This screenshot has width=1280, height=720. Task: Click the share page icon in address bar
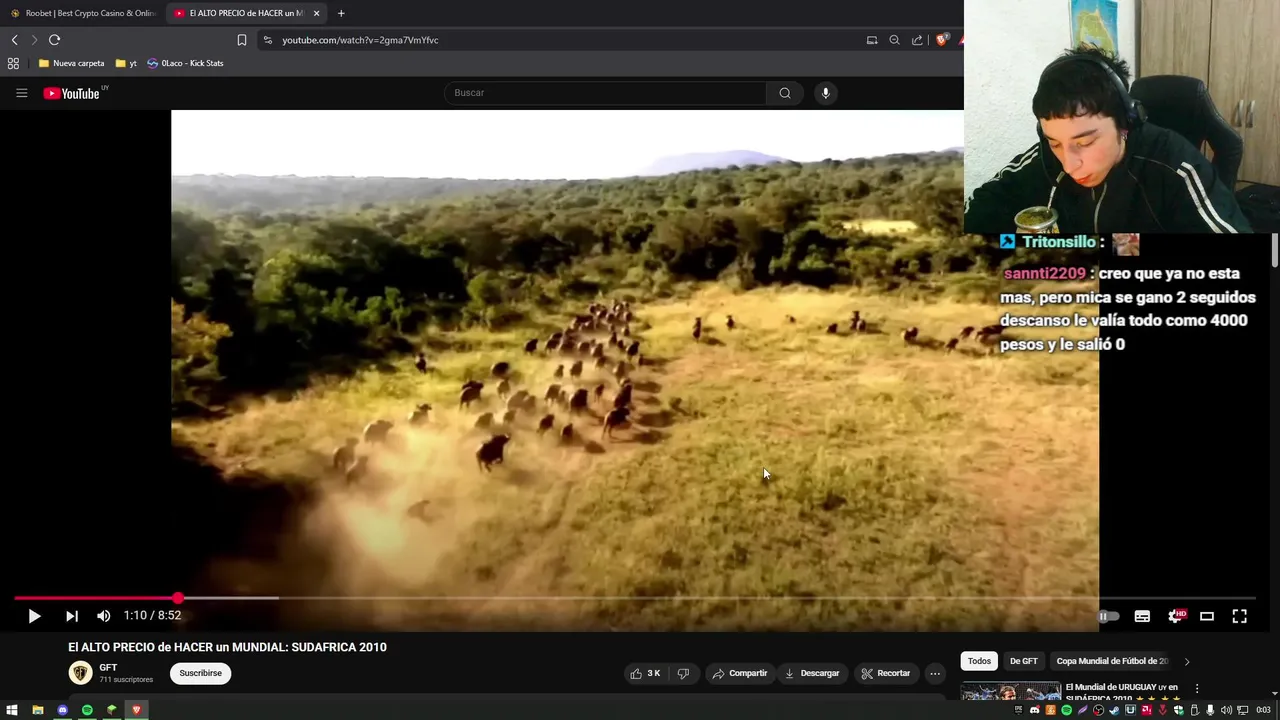coord(918,40)
